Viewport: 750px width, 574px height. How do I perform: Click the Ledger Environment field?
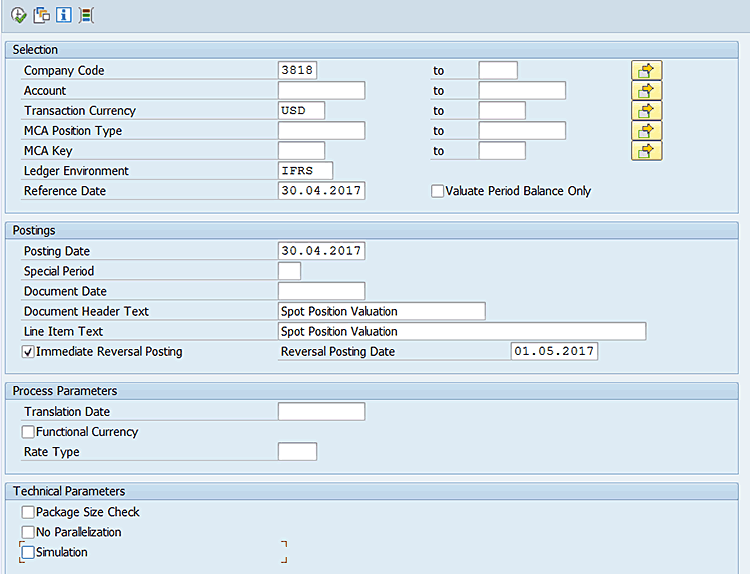click(x=305, y=171)
